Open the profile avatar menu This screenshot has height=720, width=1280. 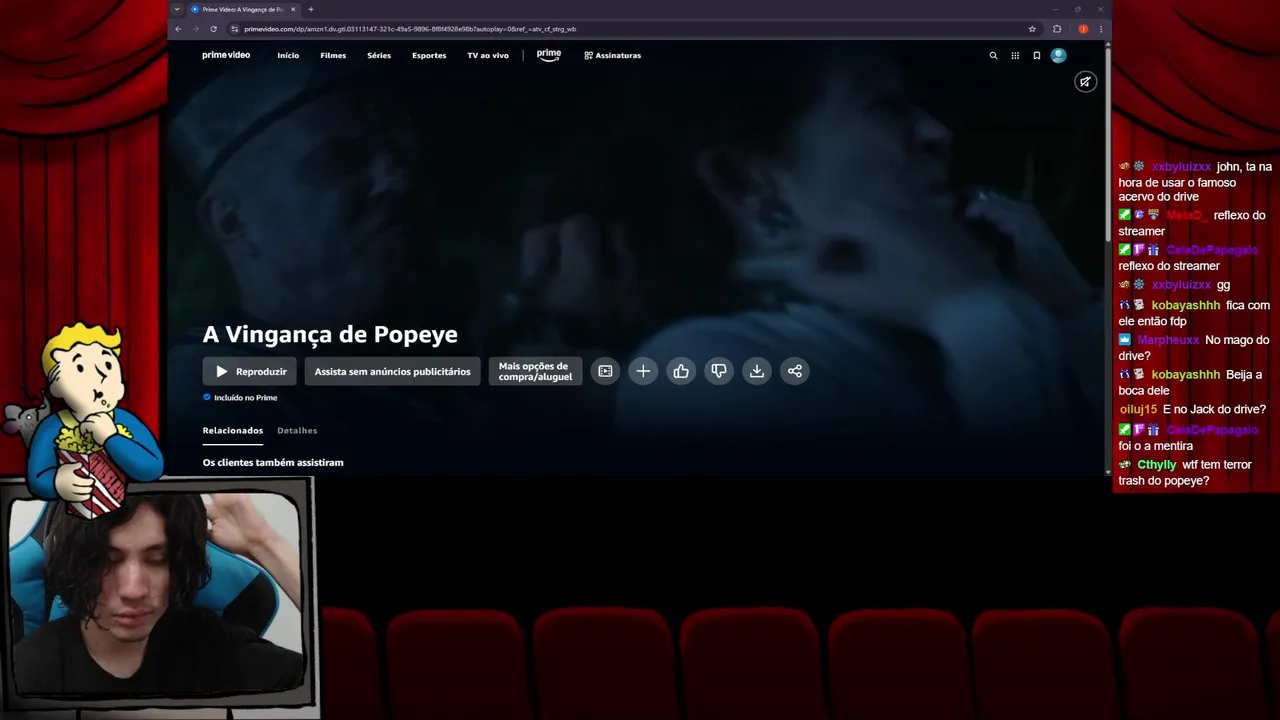point(1059,56)
